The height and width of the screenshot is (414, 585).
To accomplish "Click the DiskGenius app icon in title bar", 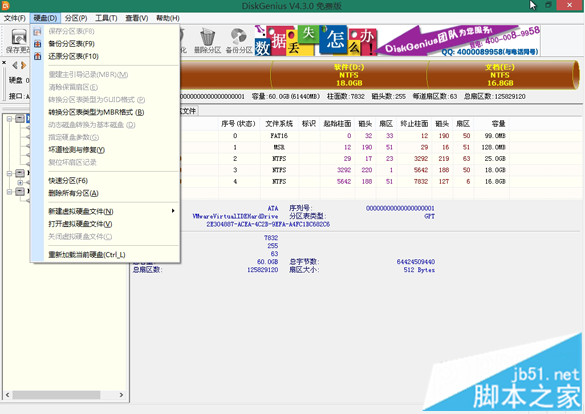I will (5, 5).
